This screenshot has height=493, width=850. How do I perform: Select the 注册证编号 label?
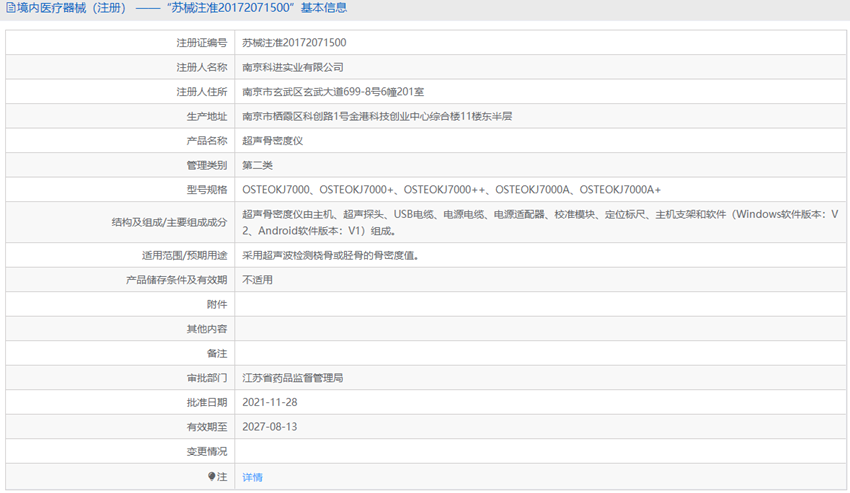click(202, 43)
